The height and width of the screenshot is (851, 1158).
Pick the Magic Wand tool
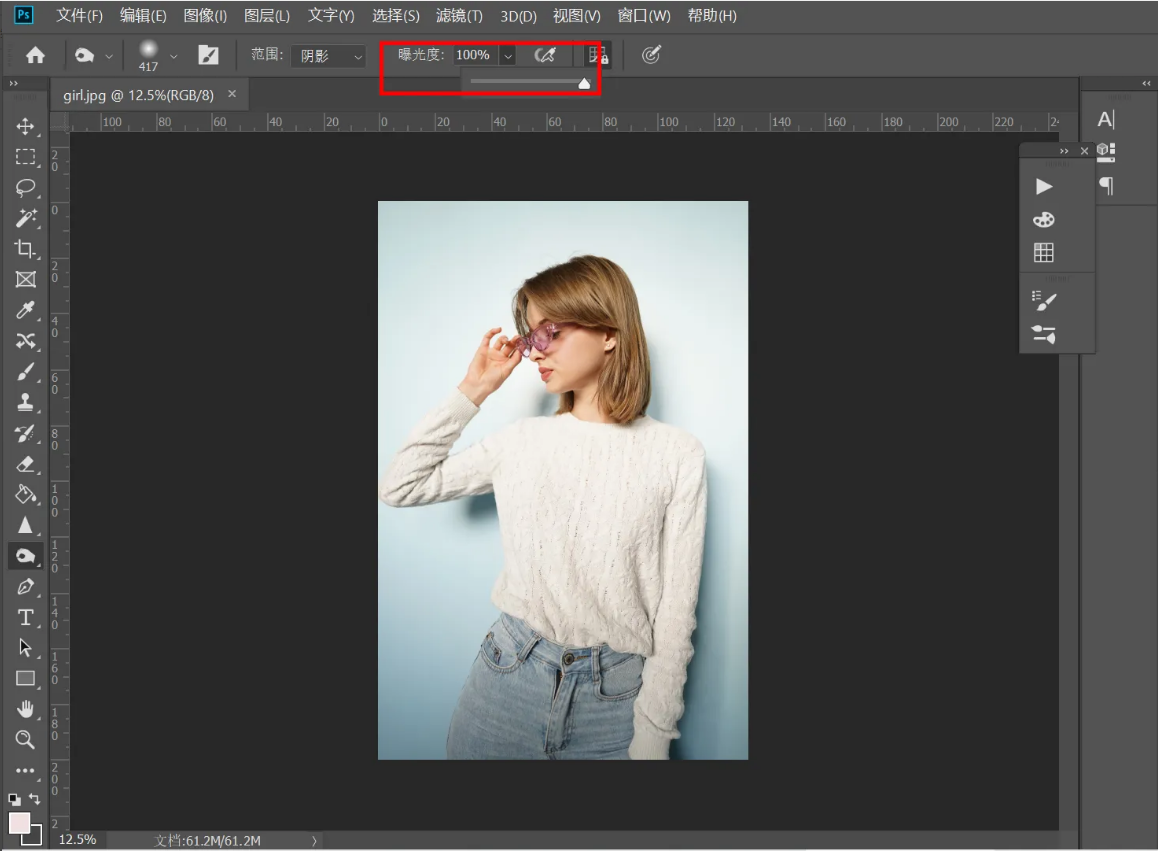[x=25, y=218]
